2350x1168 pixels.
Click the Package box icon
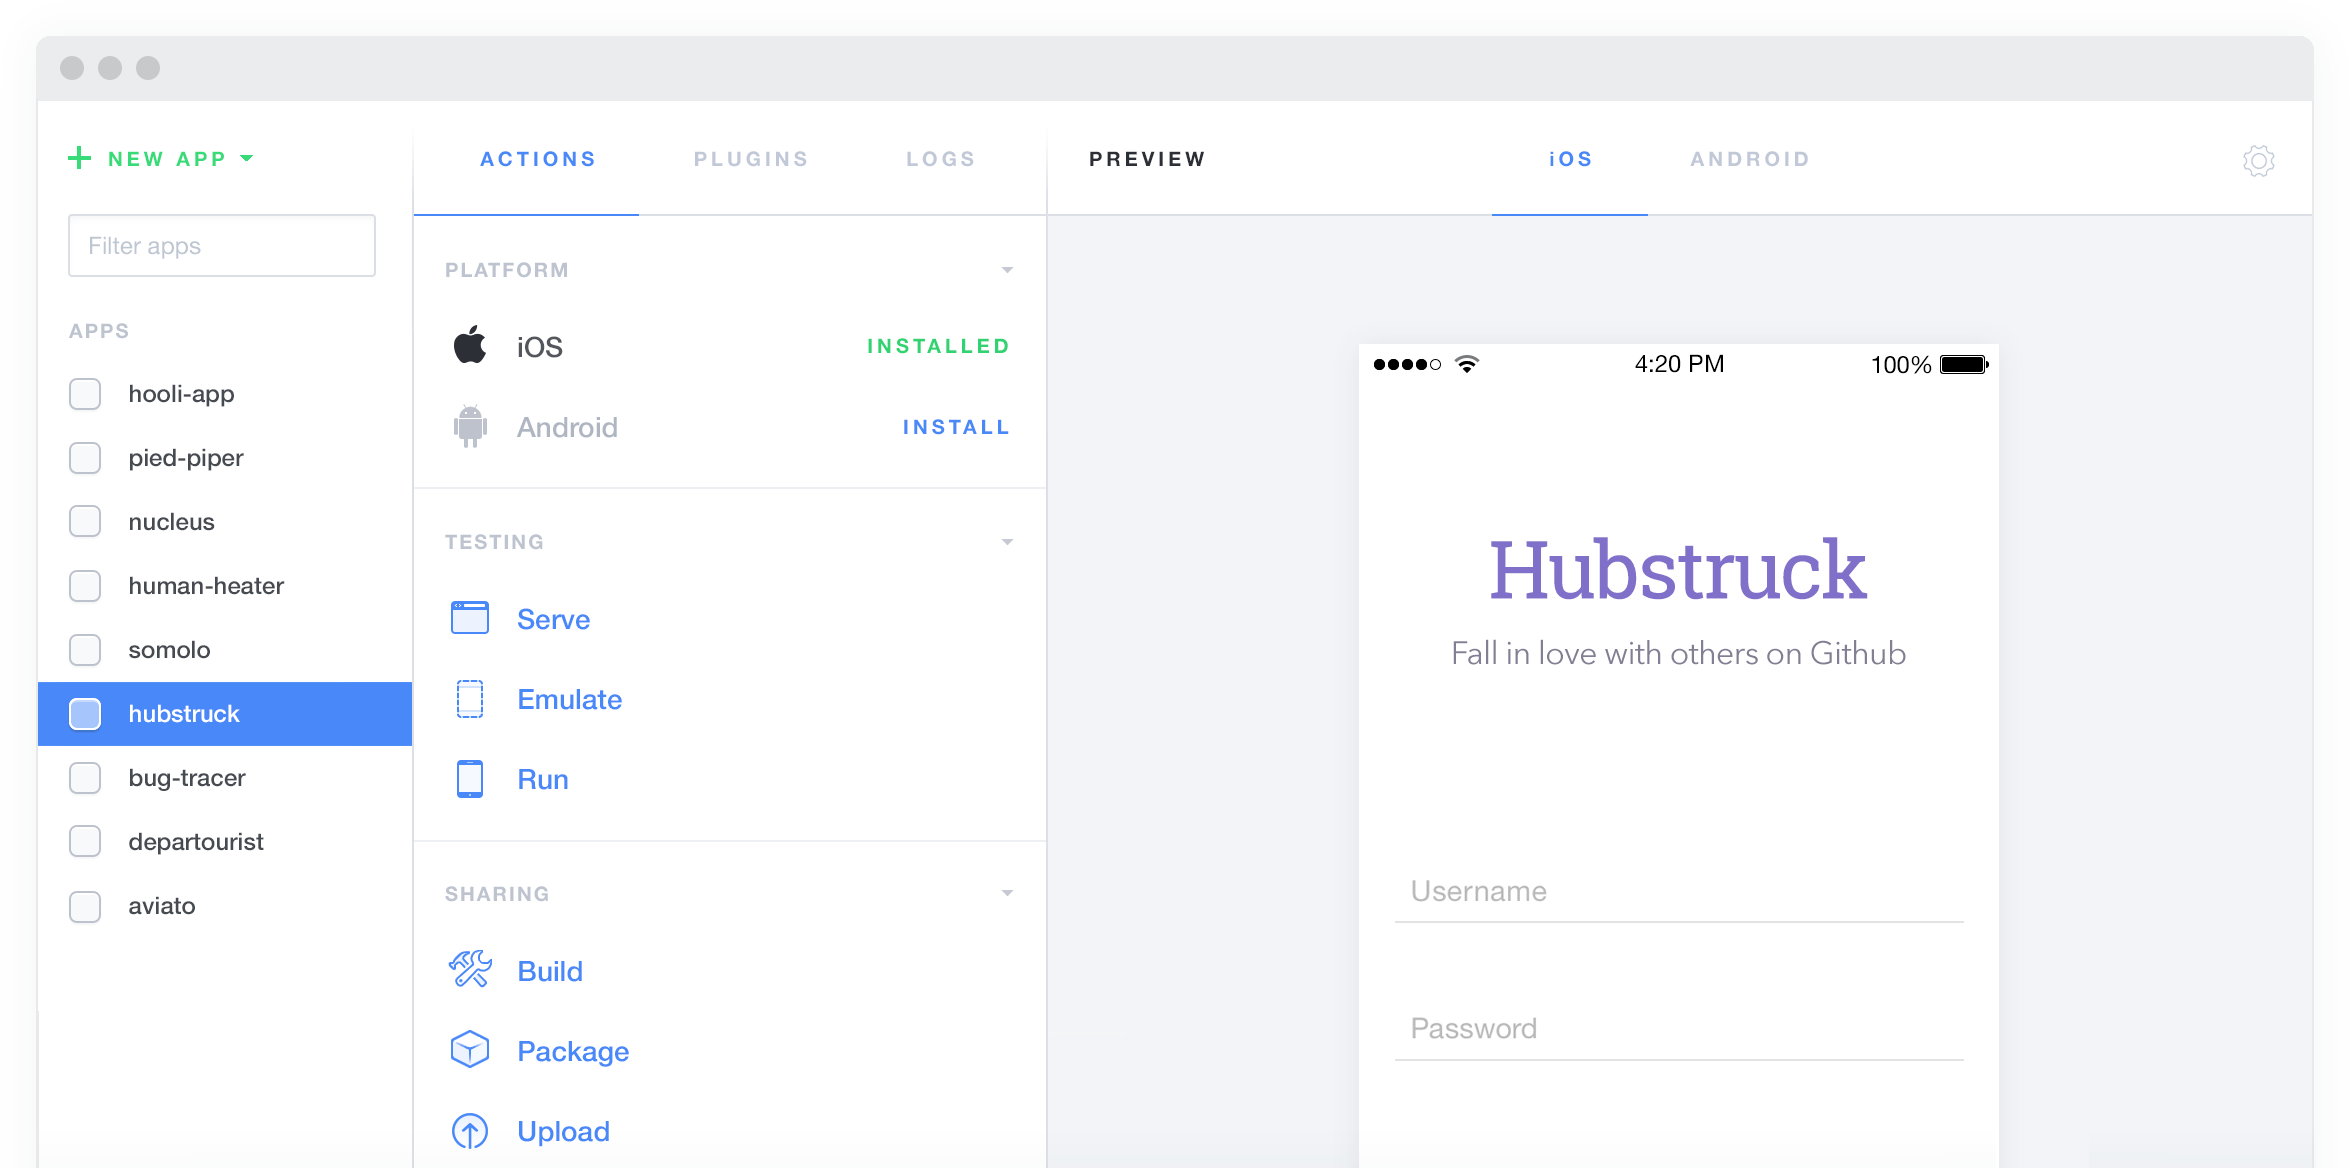[x=469, y=1050]
